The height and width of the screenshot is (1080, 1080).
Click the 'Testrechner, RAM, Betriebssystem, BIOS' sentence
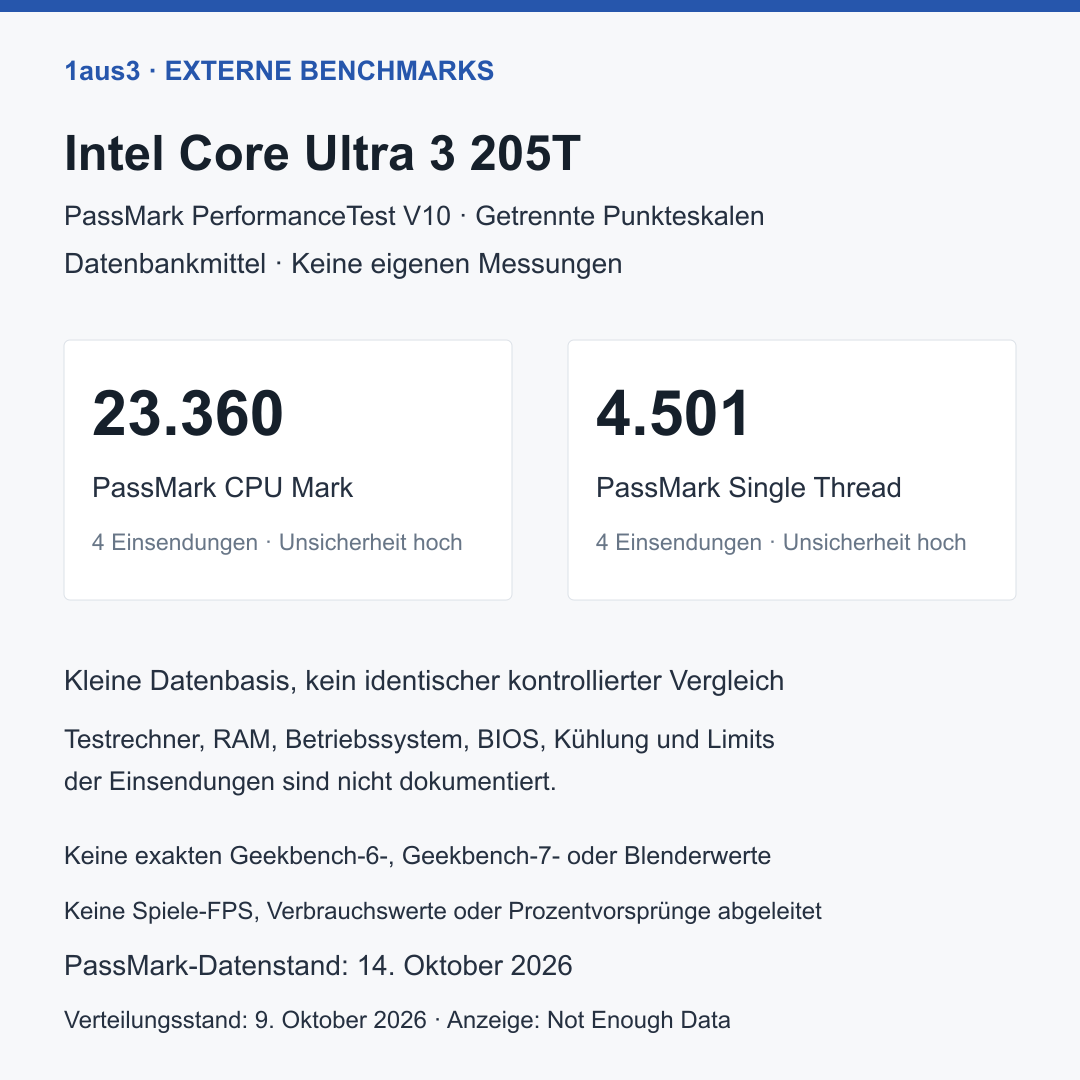pos(419,739)
